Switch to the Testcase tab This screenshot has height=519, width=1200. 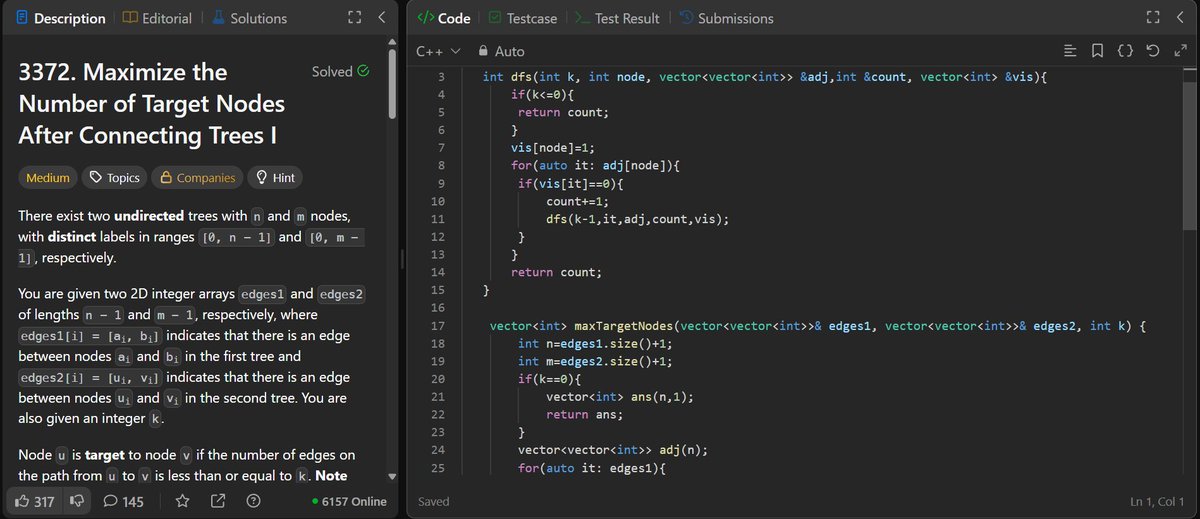(x=523, y=18)
